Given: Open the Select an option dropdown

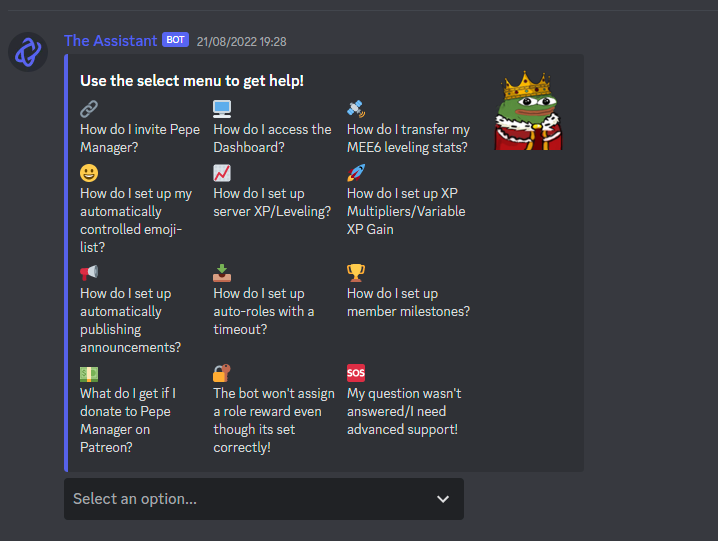Looking at the screenshot, I should (264, 499).
